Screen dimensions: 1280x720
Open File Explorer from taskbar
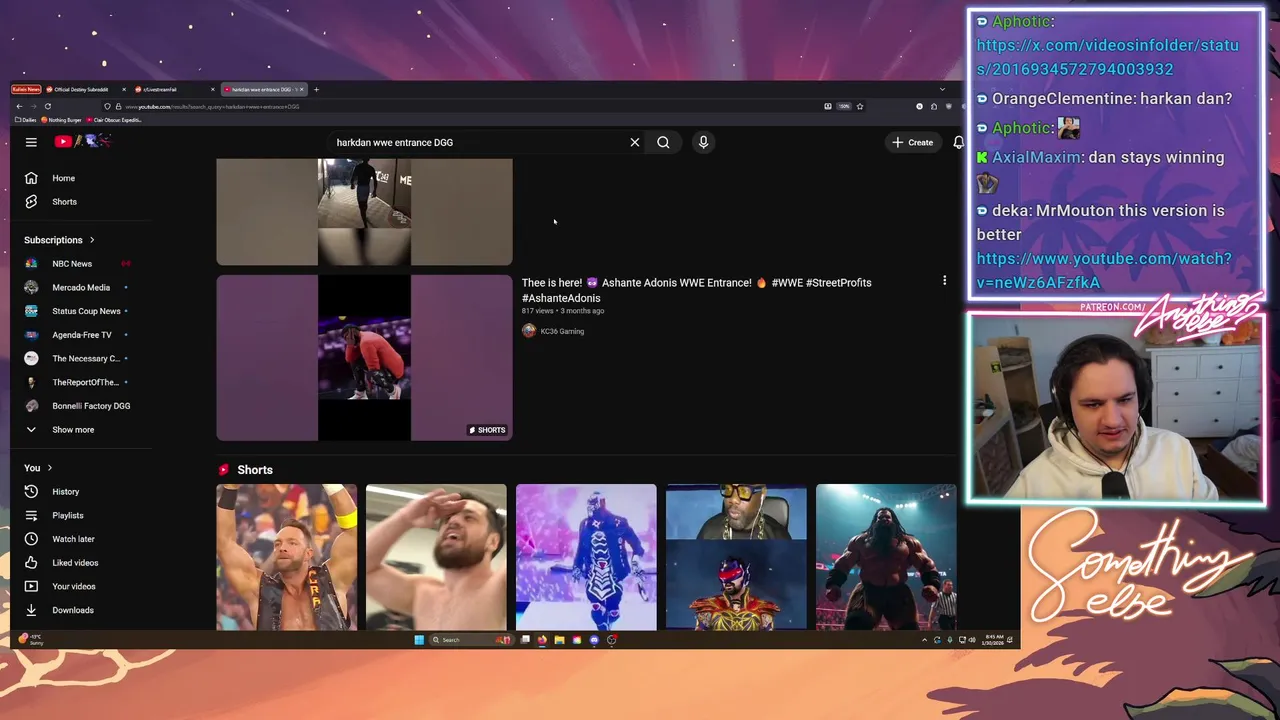click(559, 640)
